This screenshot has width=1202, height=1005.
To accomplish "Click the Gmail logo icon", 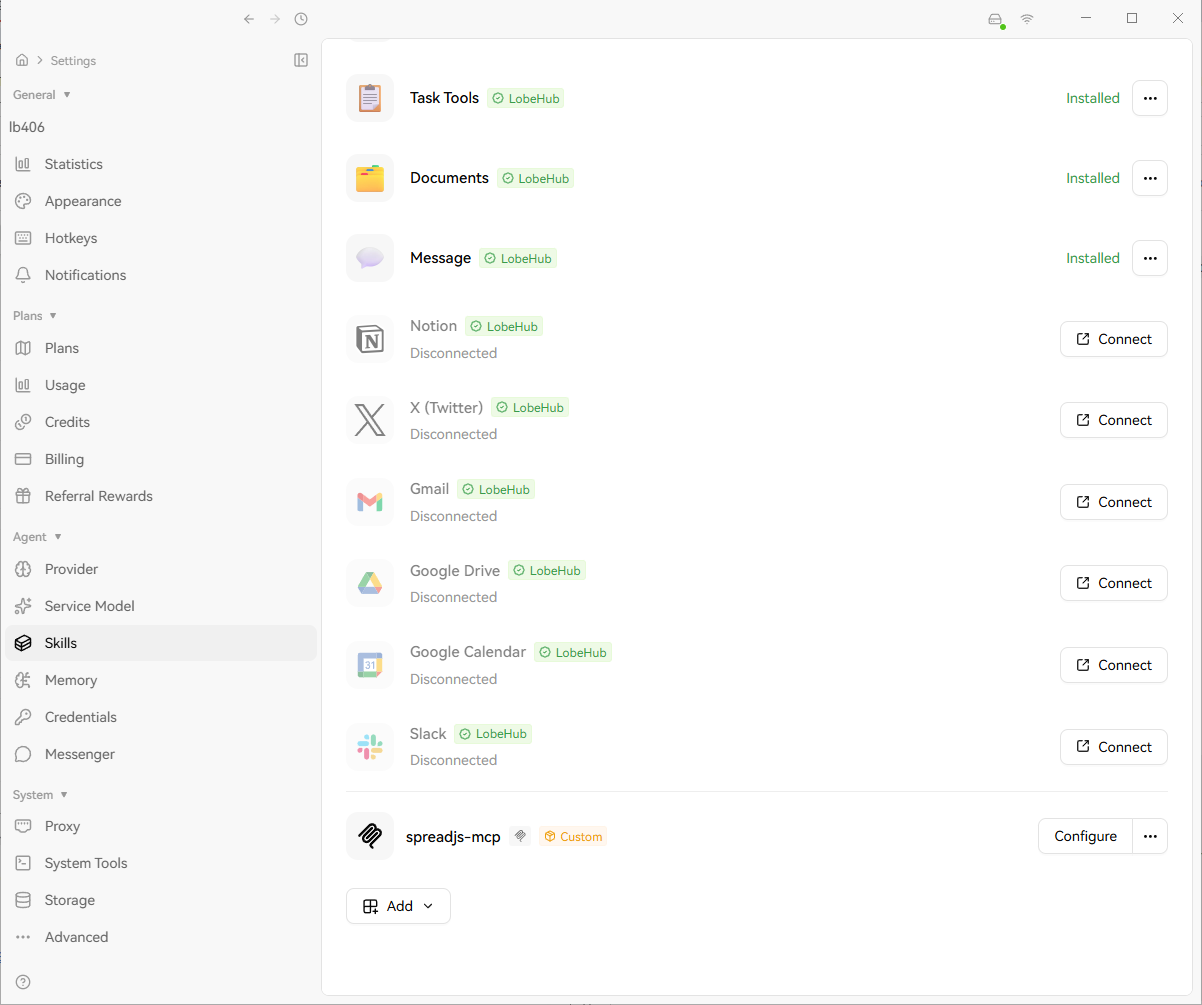I will tap(370, 502).
